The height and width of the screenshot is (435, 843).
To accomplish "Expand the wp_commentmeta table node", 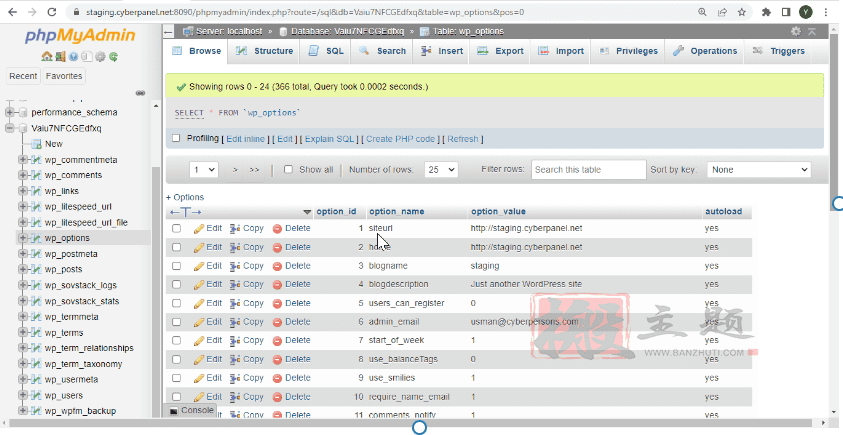I will click(x=23, y=160).
